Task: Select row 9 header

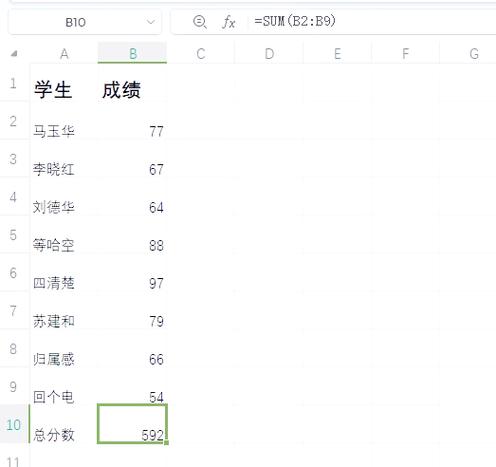Action: (x=13, y=387)
